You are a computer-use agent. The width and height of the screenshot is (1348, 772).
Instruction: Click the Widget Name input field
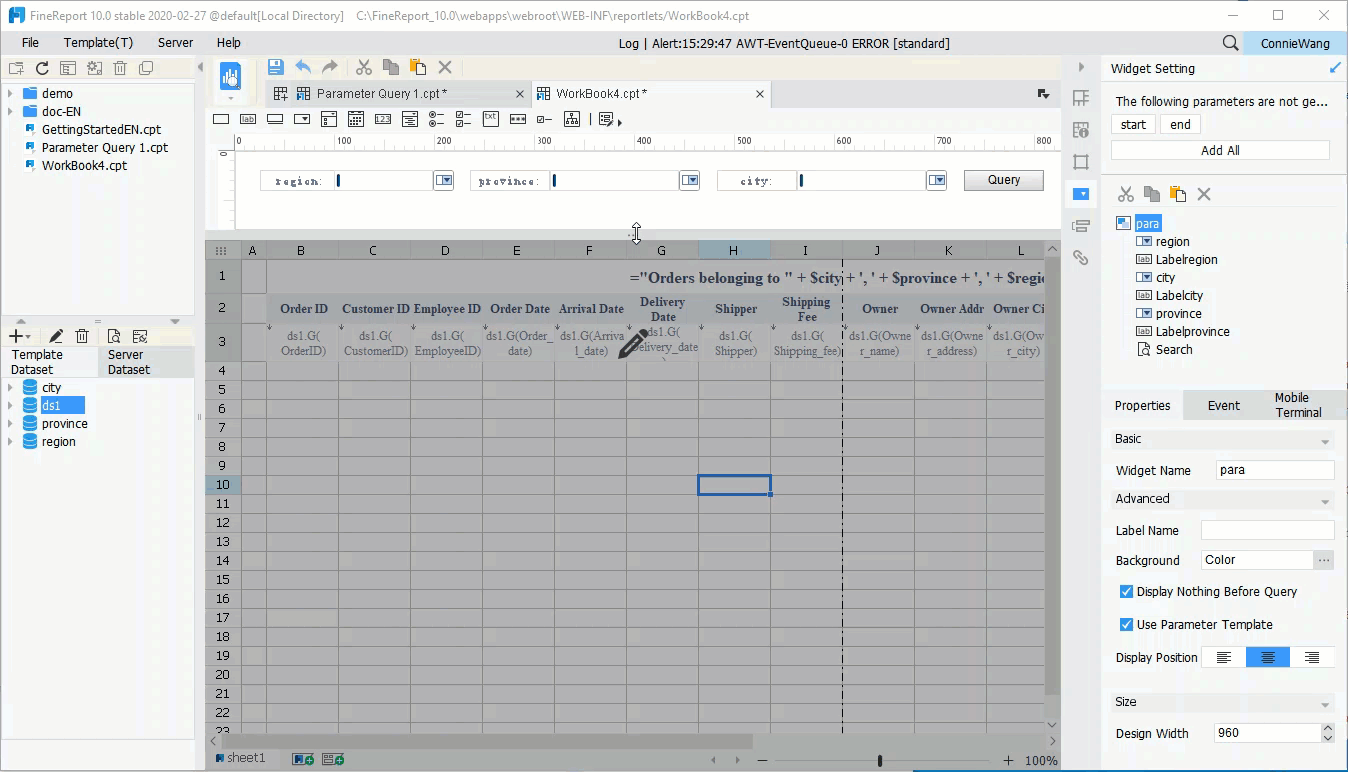[1275, 470]
